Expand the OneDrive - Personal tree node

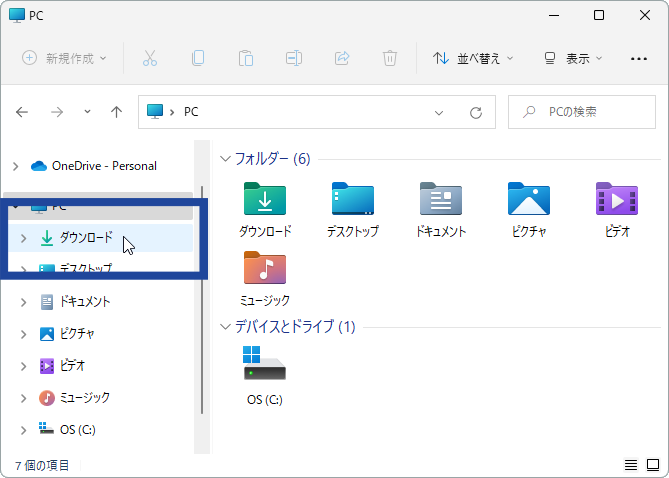coord(16,166)
